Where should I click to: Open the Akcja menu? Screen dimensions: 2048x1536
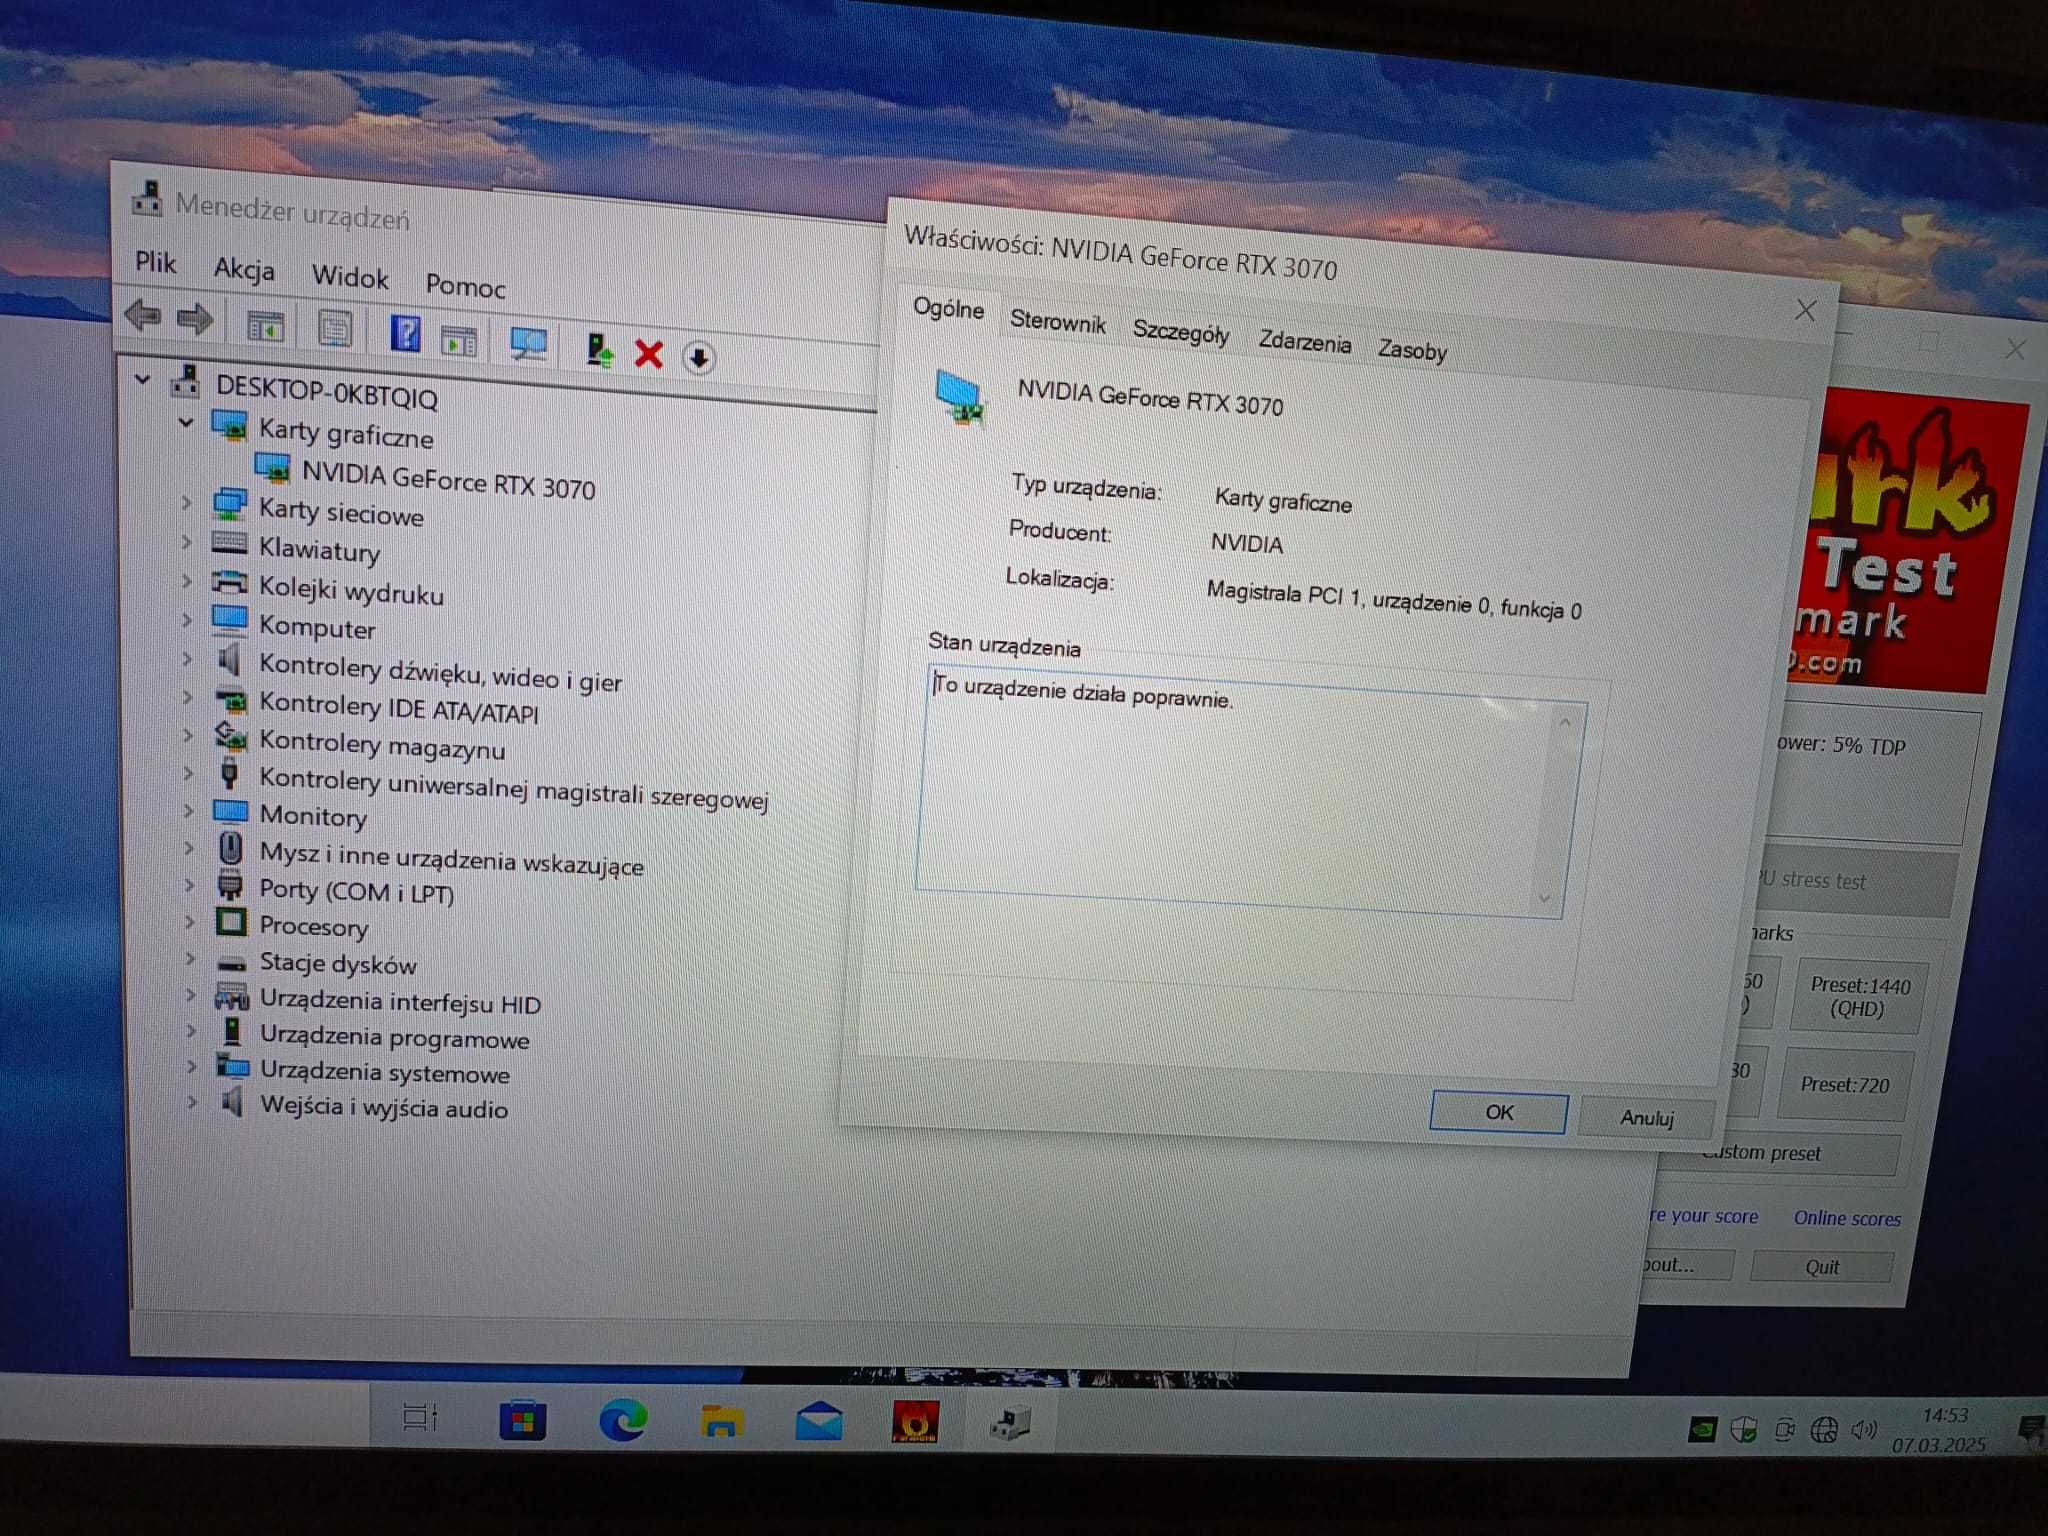pyautogui.click(x=244, y=269)
